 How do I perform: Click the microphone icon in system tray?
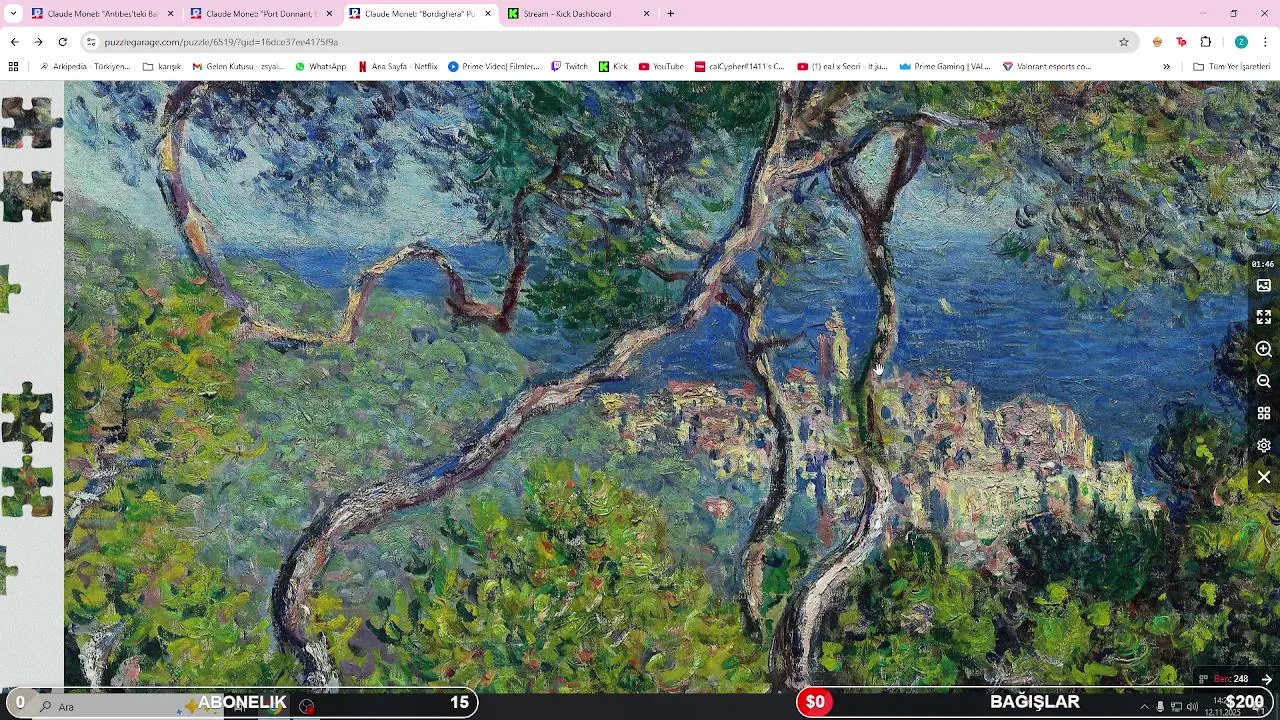[1160, 707]
